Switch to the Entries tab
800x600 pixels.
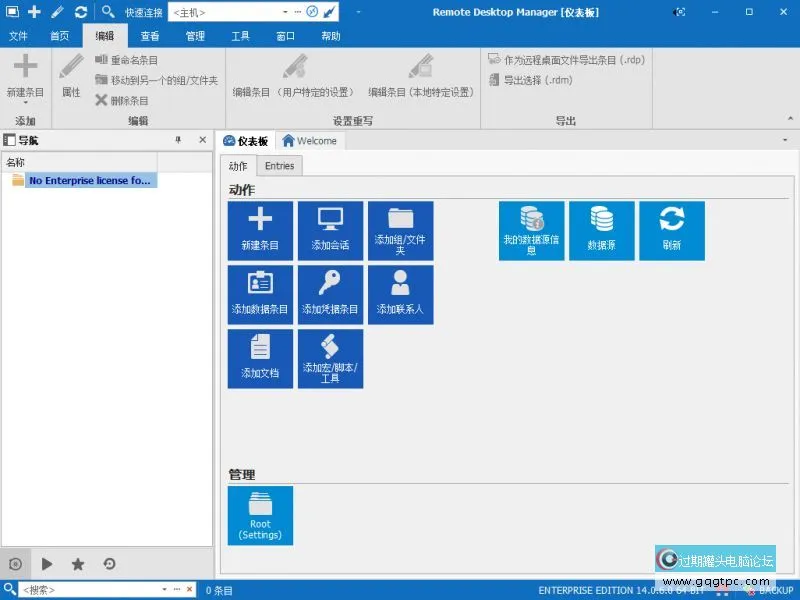click(279, 166)
